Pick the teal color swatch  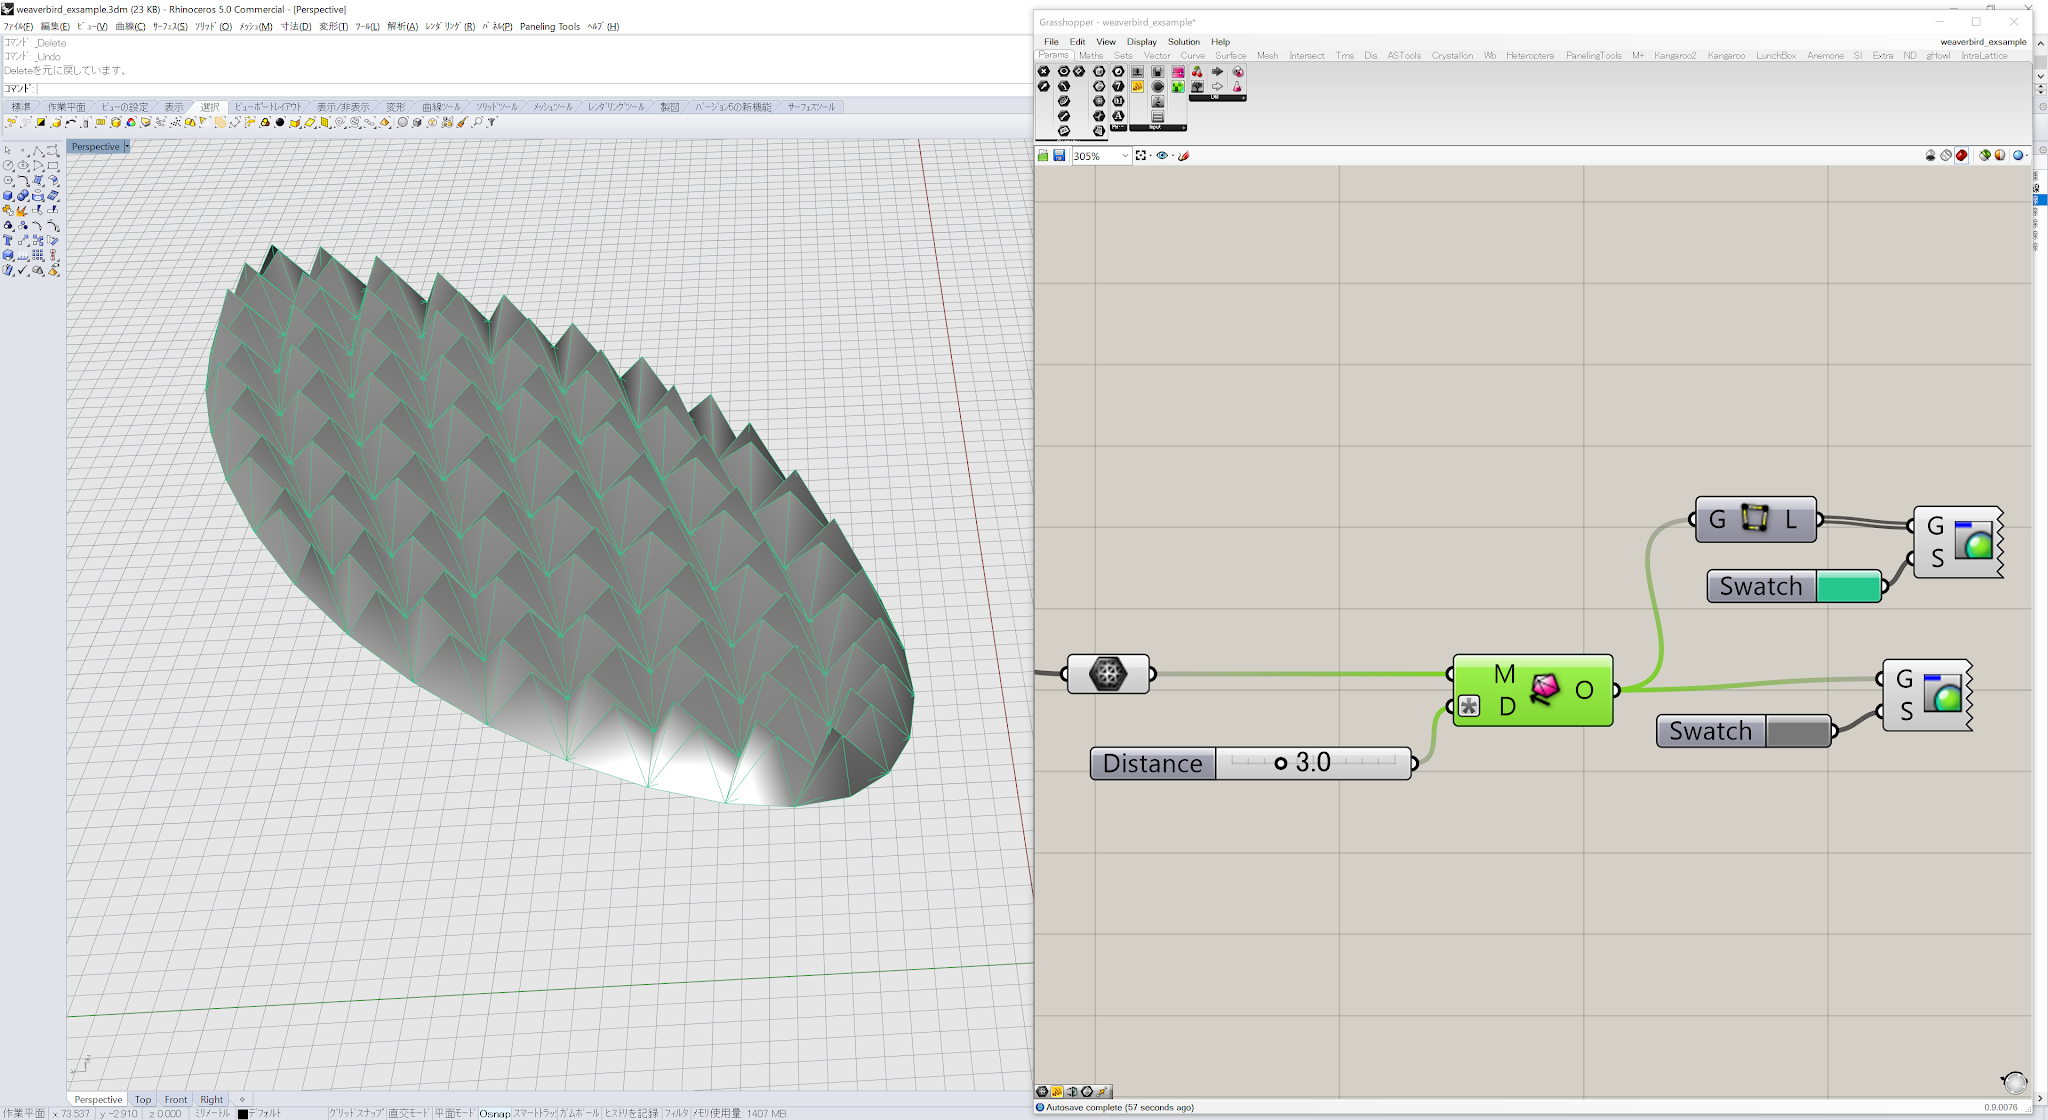point(1846,586)
